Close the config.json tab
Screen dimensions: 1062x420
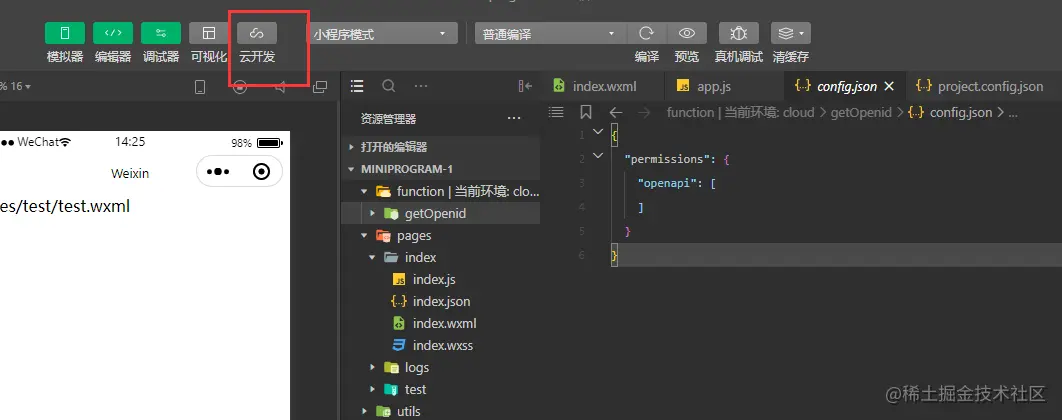click(890, 86)
